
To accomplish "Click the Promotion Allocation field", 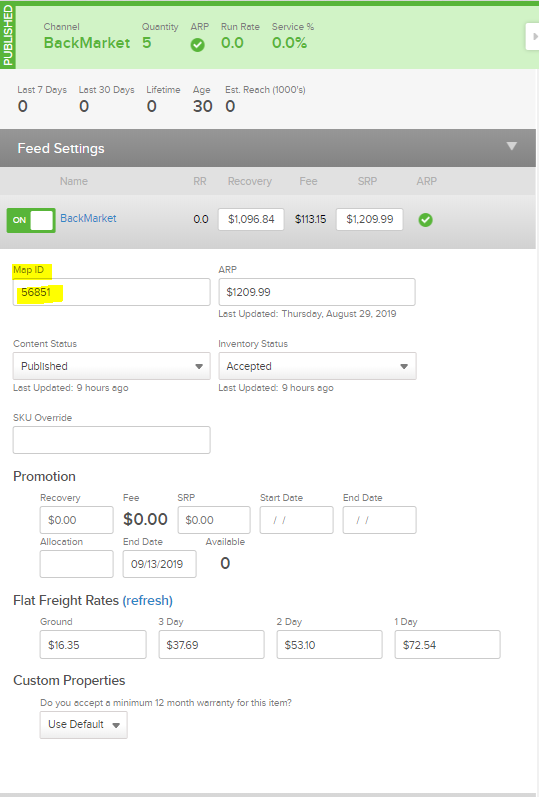I will 76,564.
